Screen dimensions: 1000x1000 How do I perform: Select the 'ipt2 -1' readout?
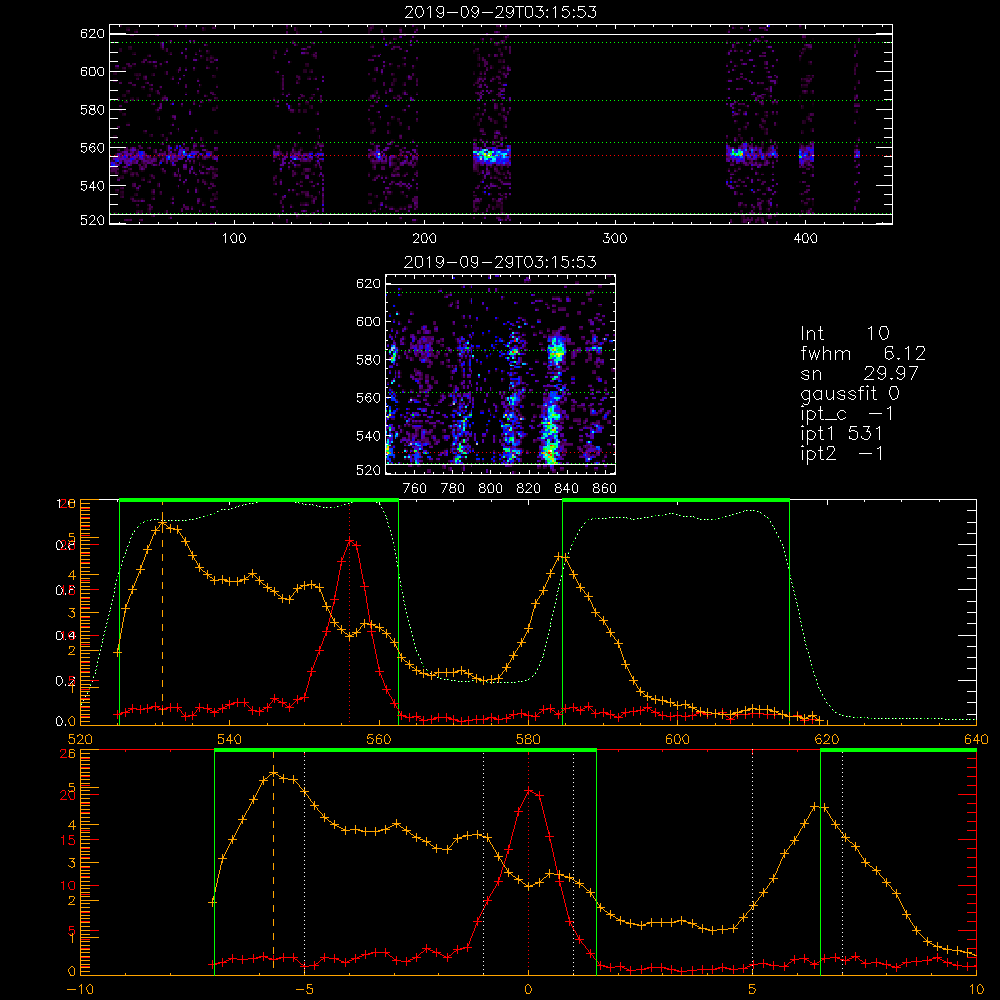pos(841,453)
